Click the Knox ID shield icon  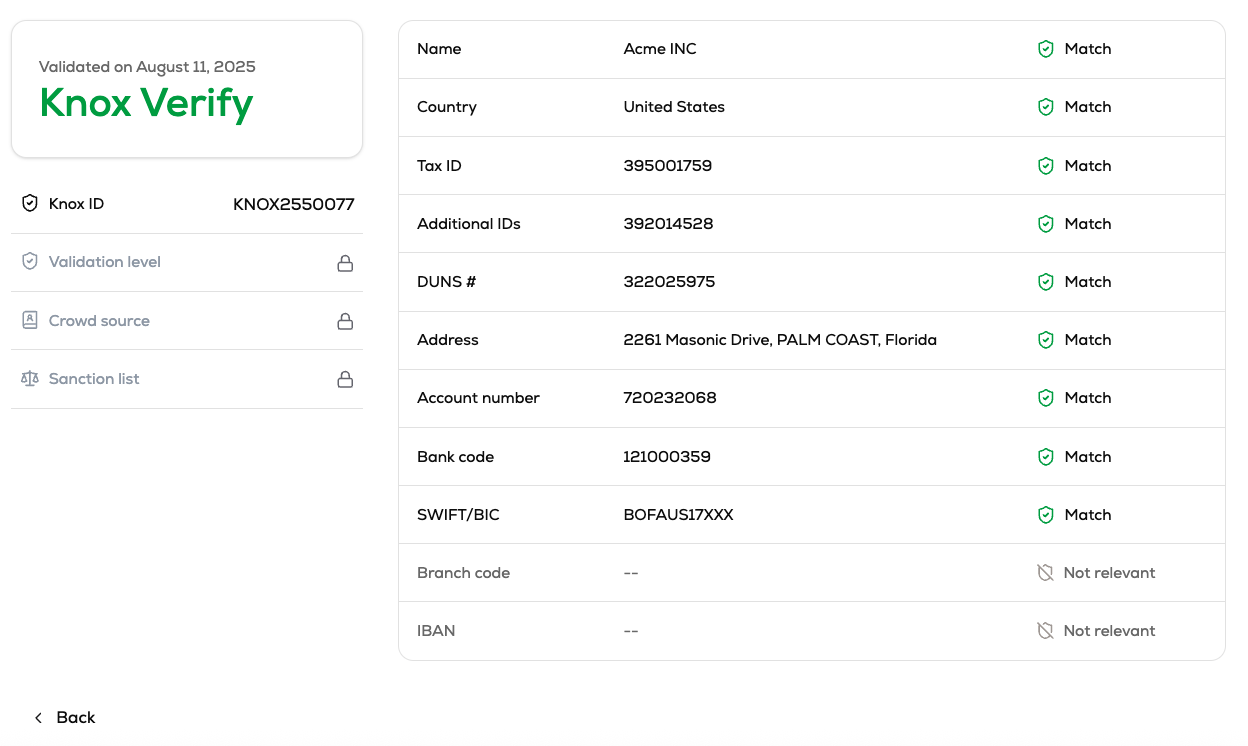tap(30, 204)
